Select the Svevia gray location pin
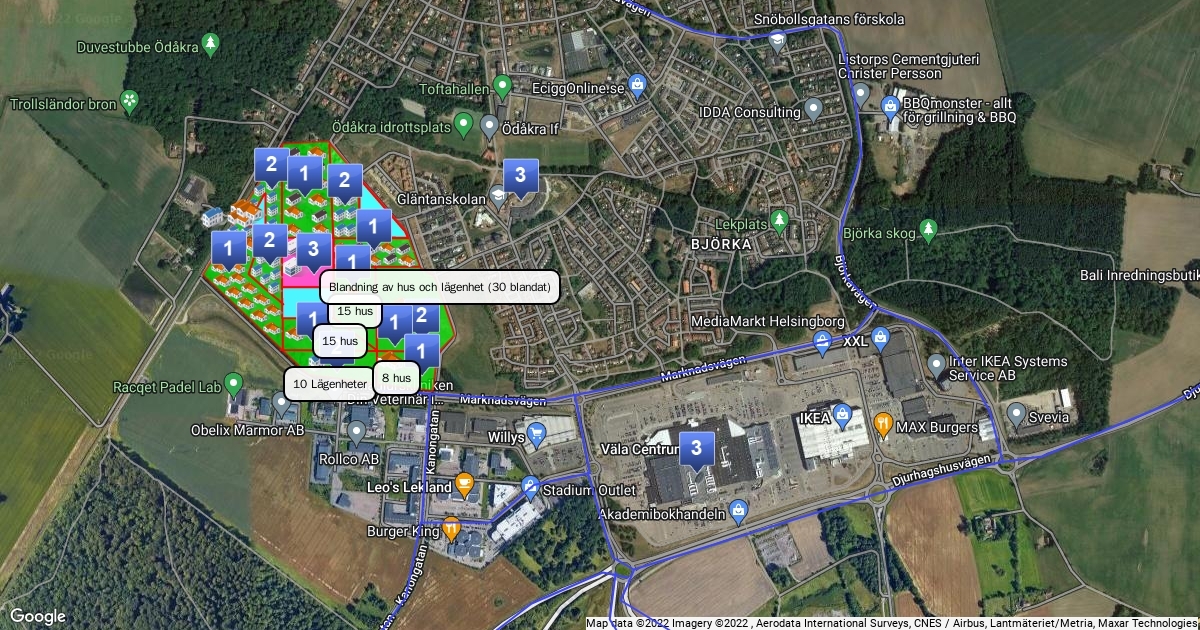The image size is (1200, 630). (1016, 413)
